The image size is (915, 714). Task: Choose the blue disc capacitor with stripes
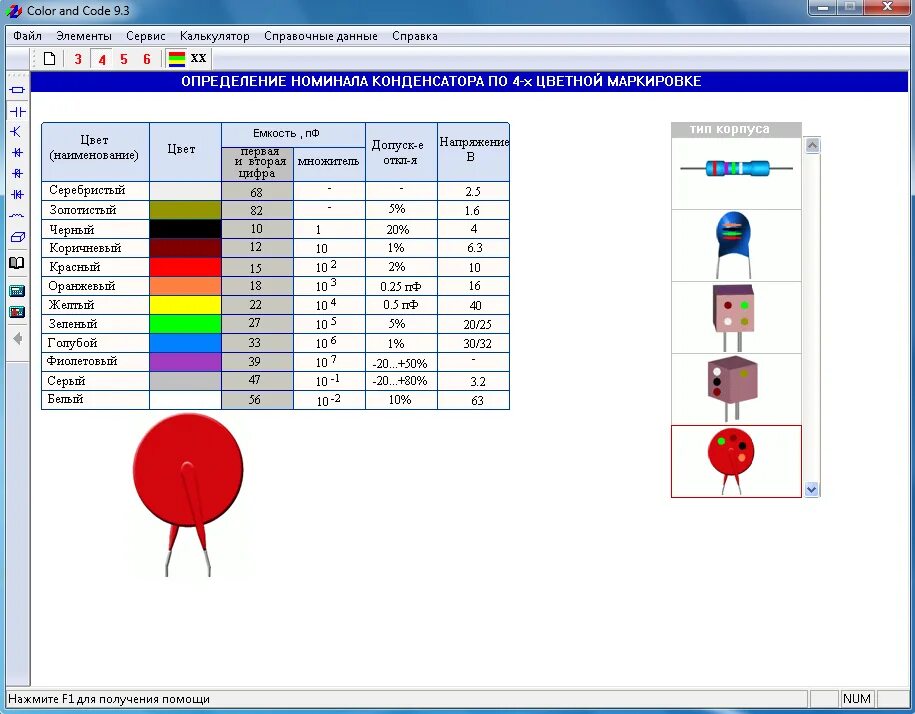coord(736,246)
